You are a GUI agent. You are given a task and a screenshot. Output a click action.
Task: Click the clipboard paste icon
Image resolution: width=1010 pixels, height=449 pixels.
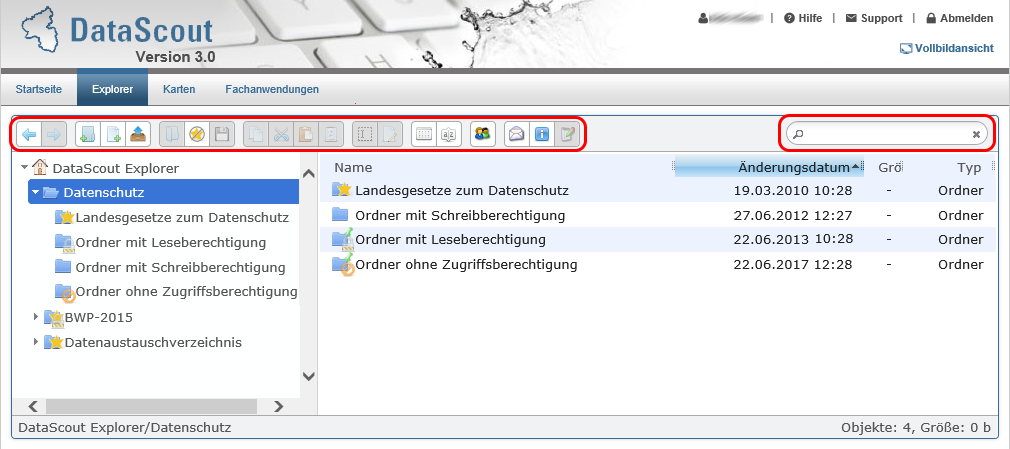pos(306,134)
